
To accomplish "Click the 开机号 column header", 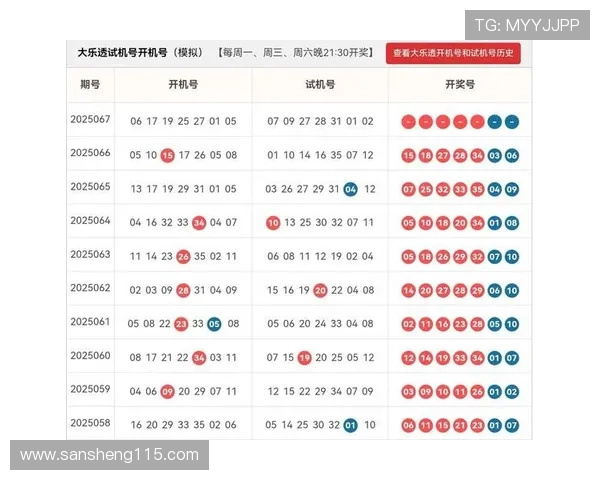I will (x=183, y=85).
